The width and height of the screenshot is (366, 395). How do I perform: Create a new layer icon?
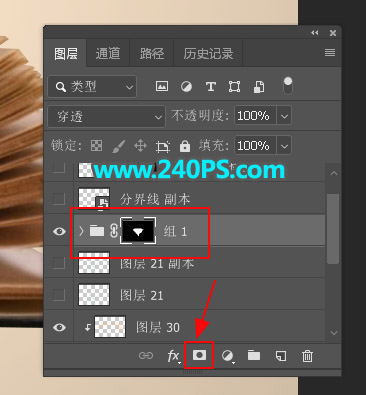click(x=281, y=356)
